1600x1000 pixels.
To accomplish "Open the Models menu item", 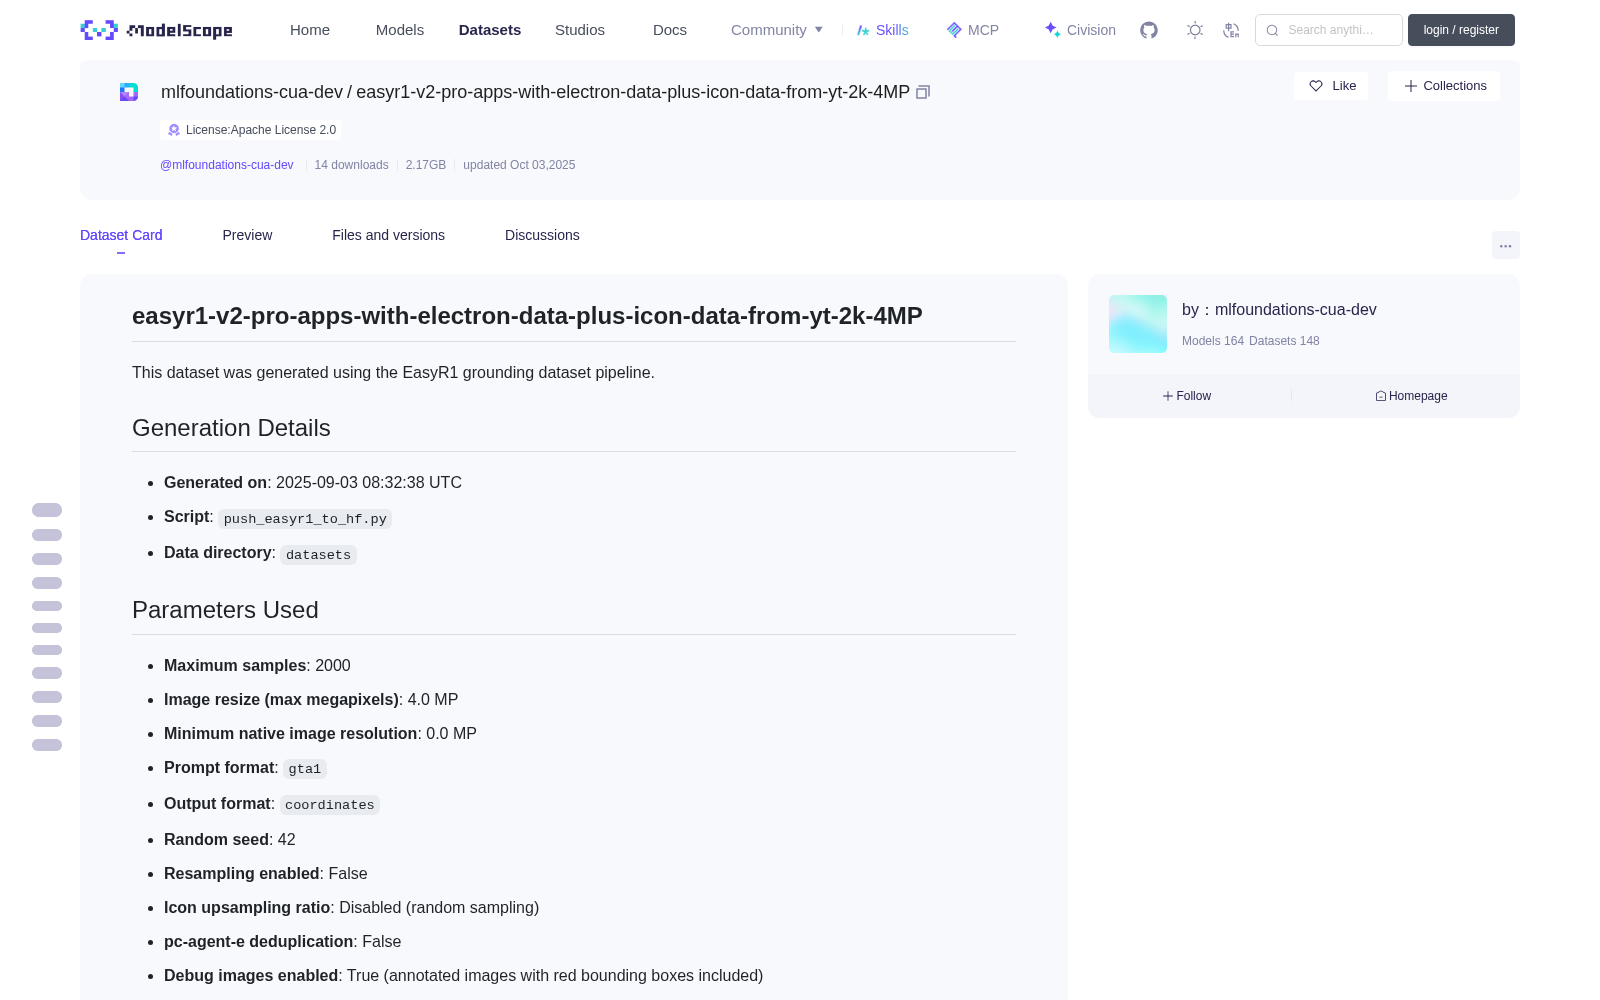I will coord(400,30).
